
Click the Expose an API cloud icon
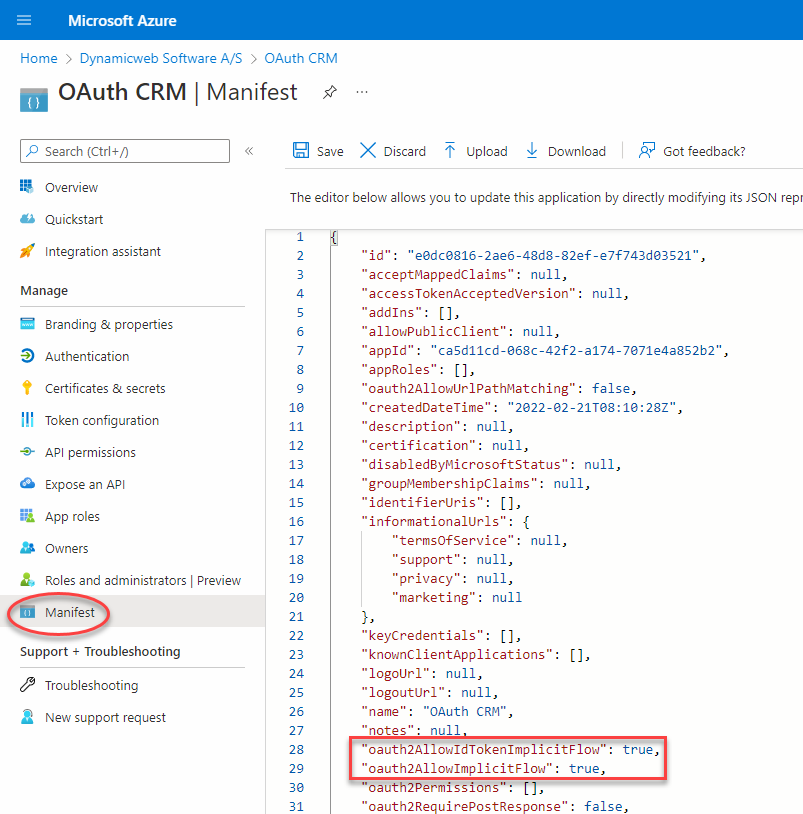[x=28, y=484]
